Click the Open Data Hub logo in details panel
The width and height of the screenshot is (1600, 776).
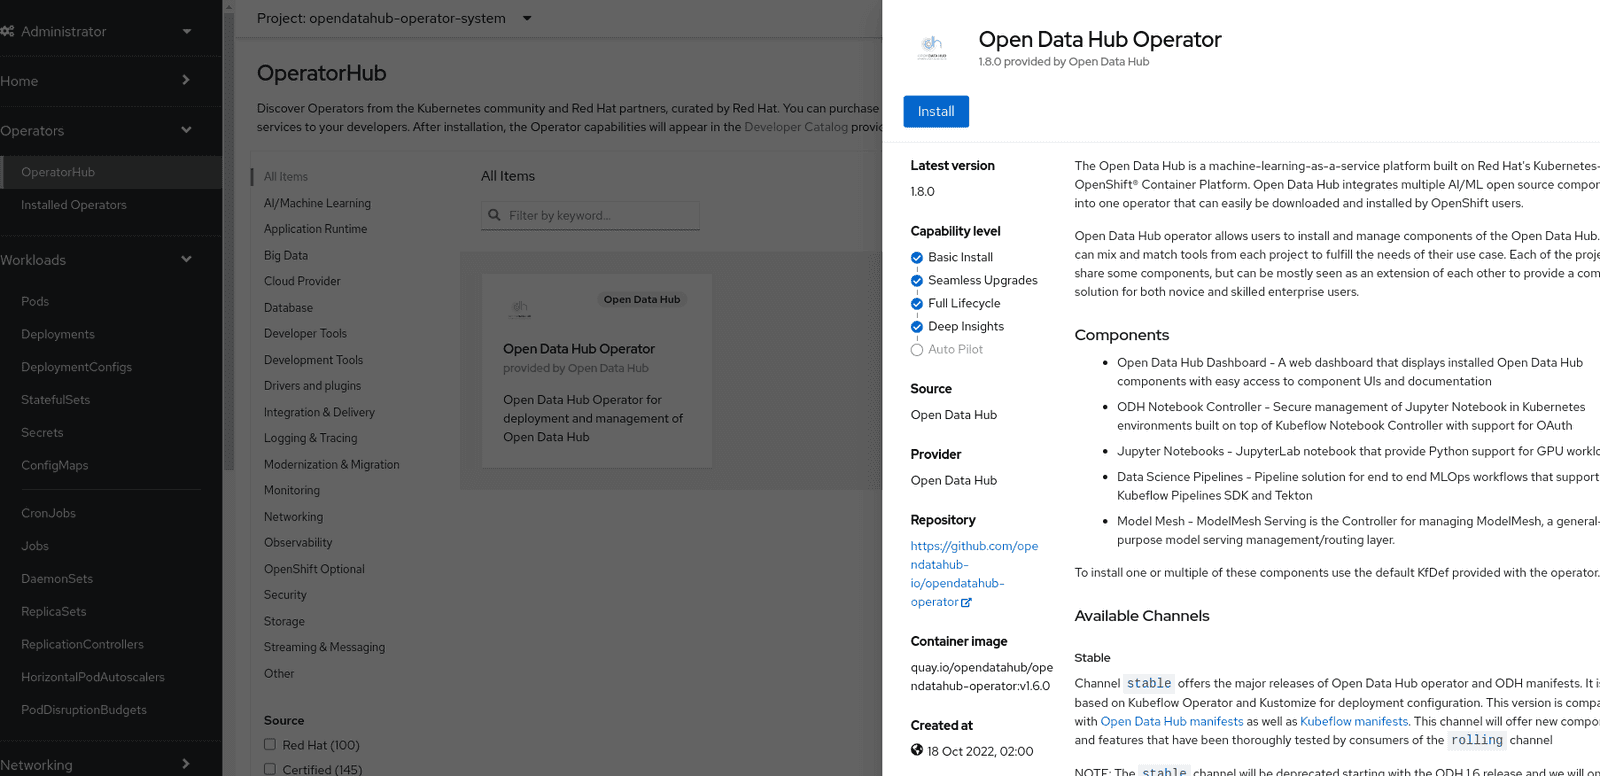[x=932, y=47]
